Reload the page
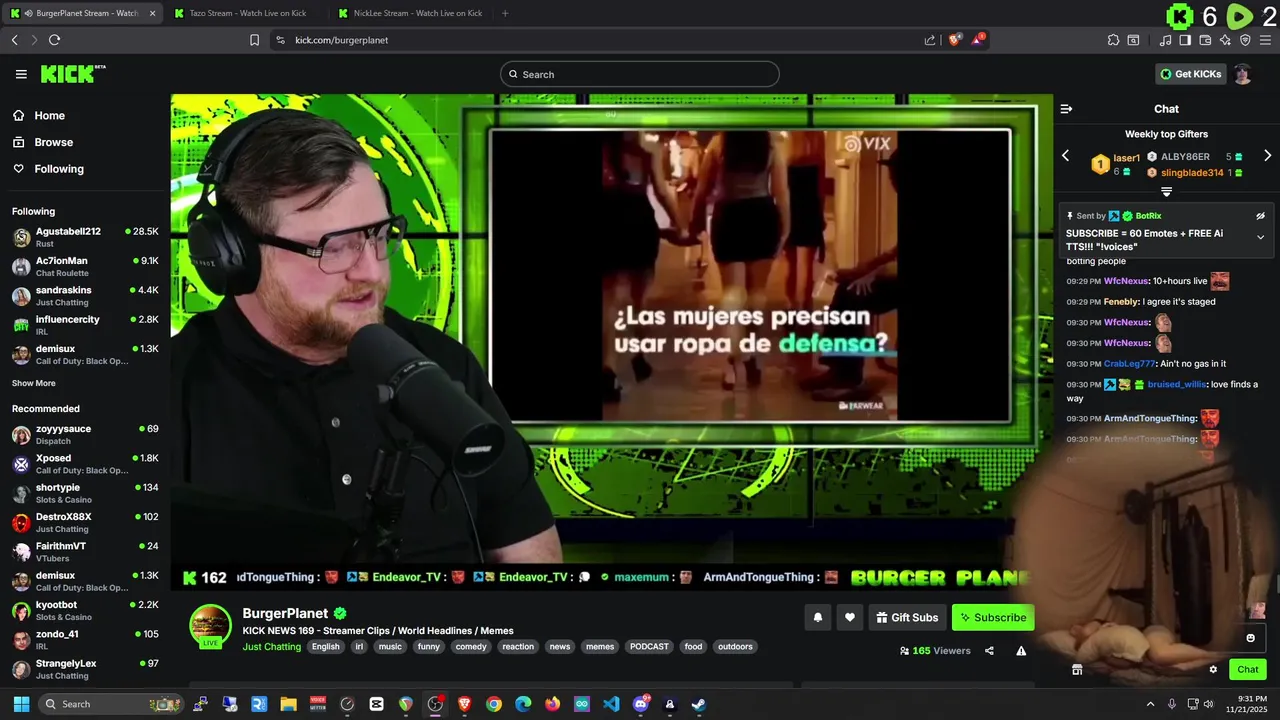 click(x=54, y=40)
